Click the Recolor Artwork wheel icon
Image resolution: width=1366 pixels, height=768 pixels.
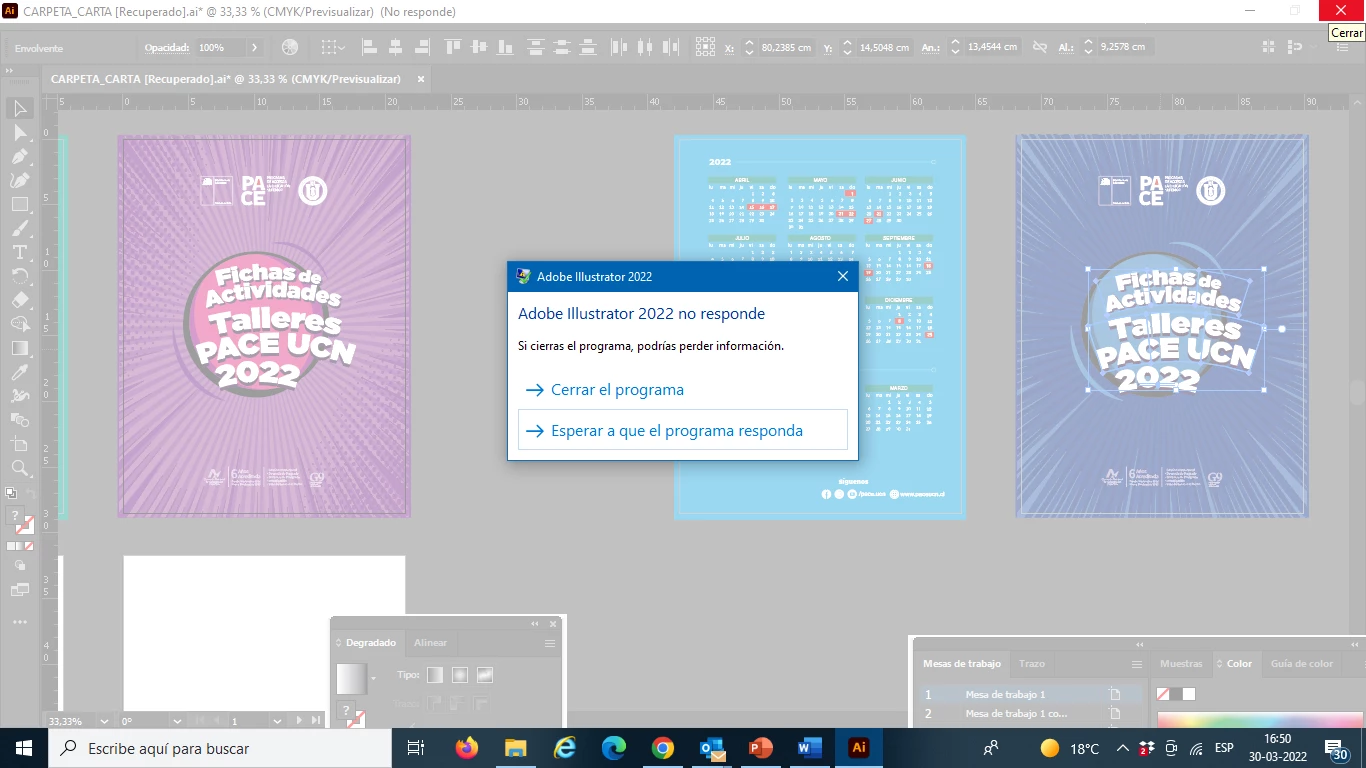click(x=290, y=47)
